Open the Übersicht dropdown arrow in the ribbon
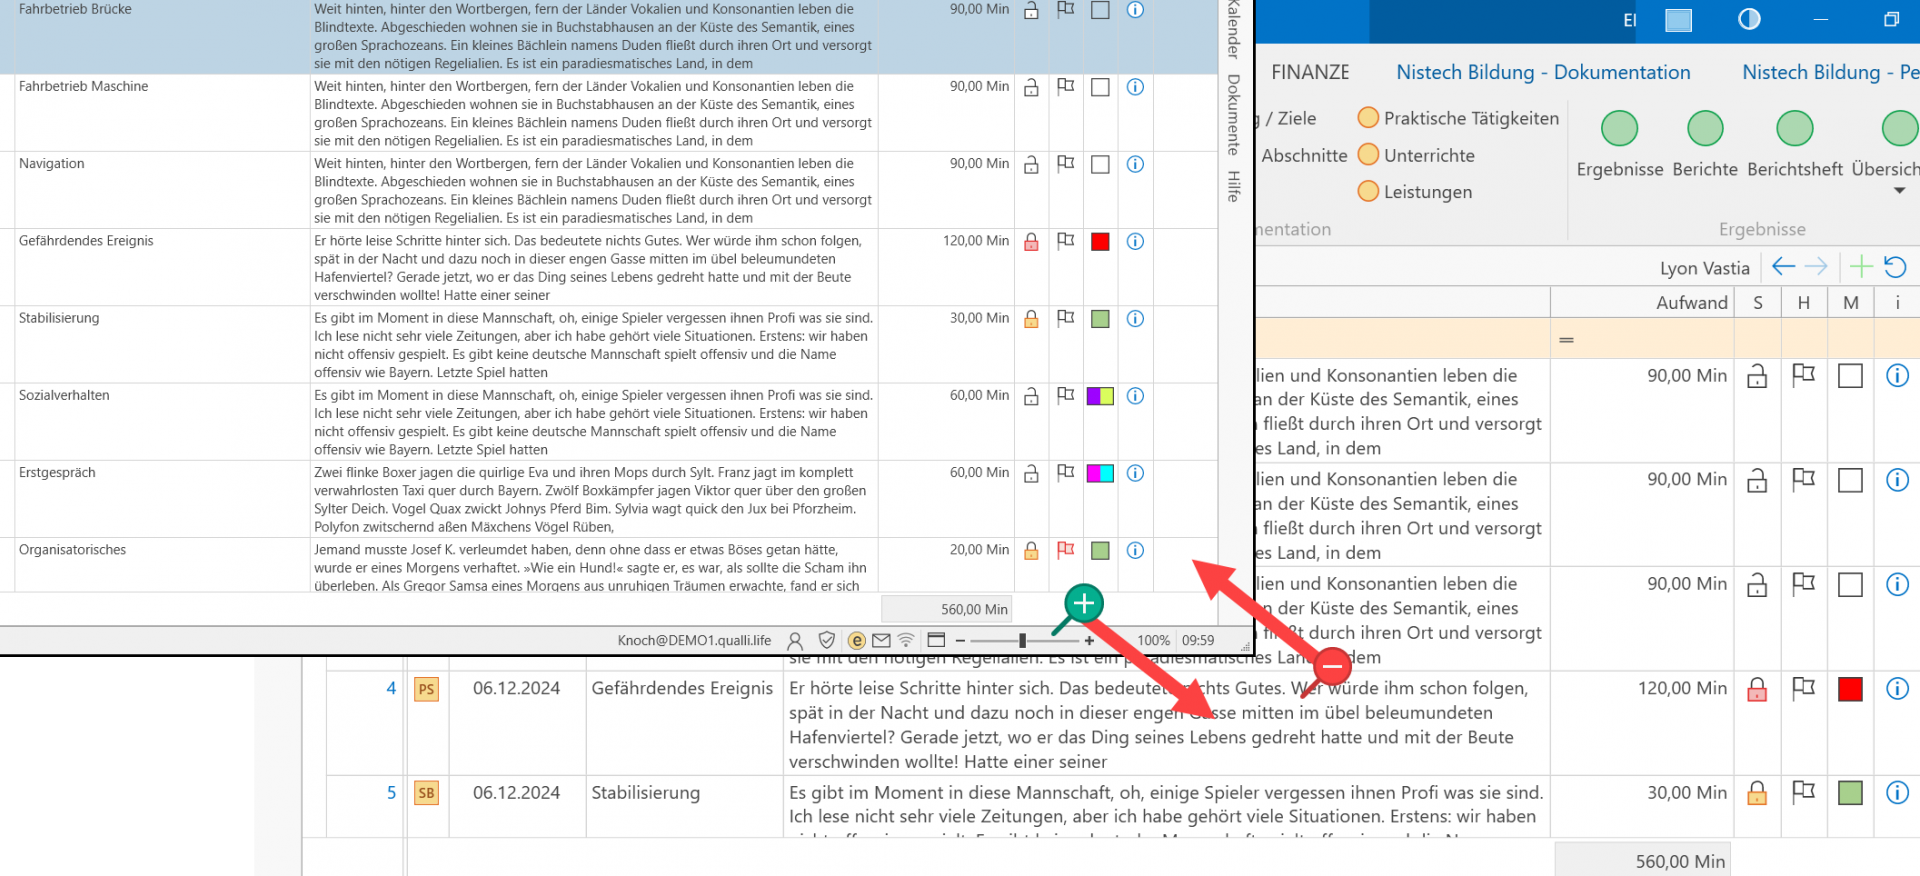The width and height of the screenshot is (1920, 876). point(1899,191)
